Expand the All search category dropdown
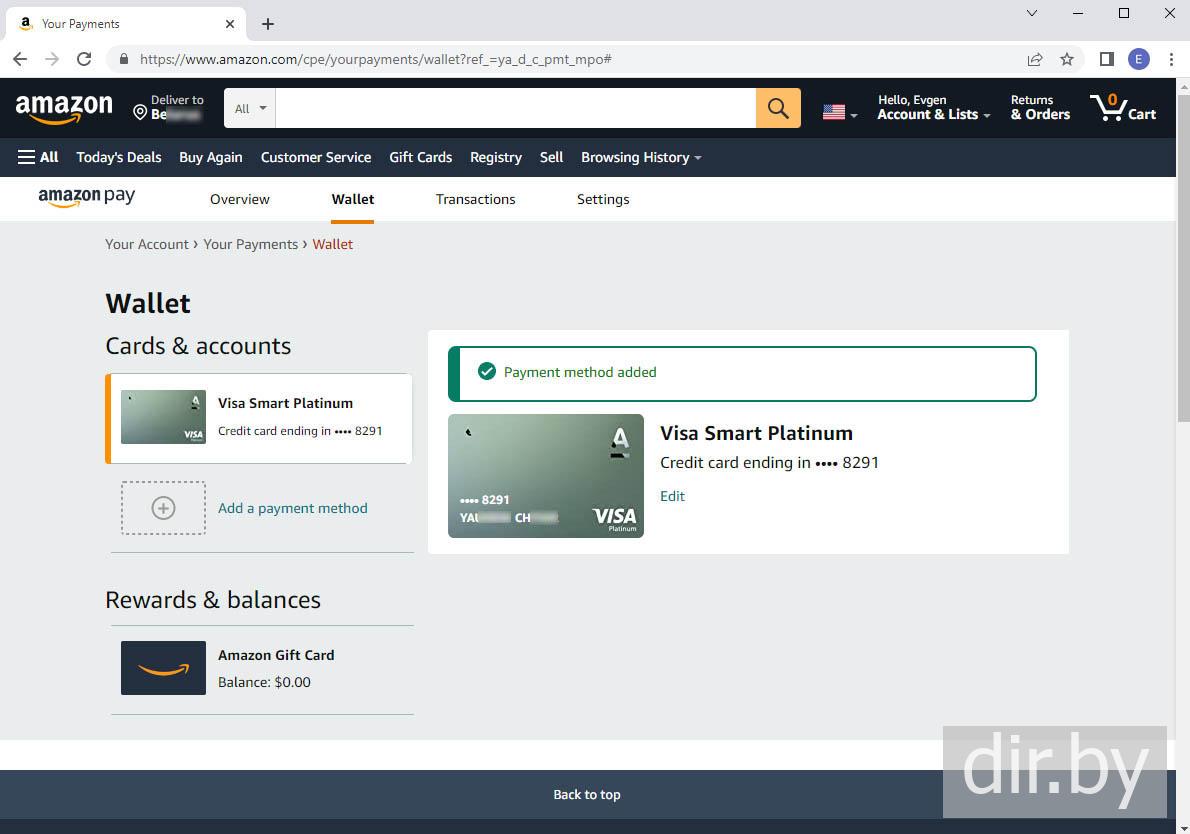This screenshot has width=1190, height=834. pyautogui.click(x=250, y=108)
